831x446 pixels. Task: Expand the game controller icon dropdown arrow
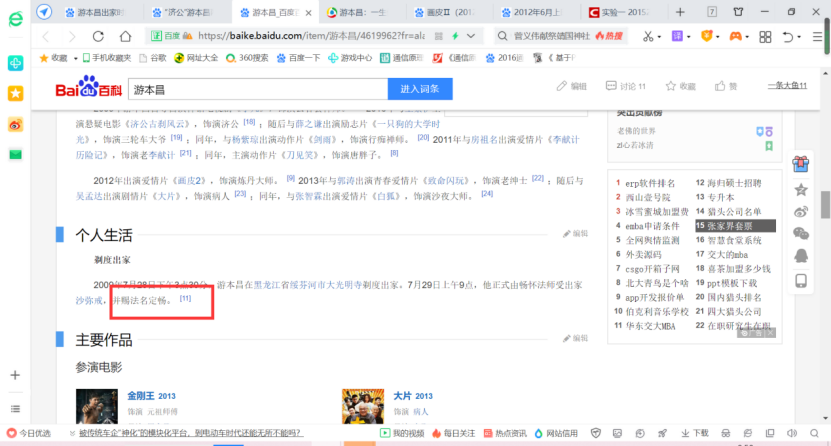coord(747,37)
